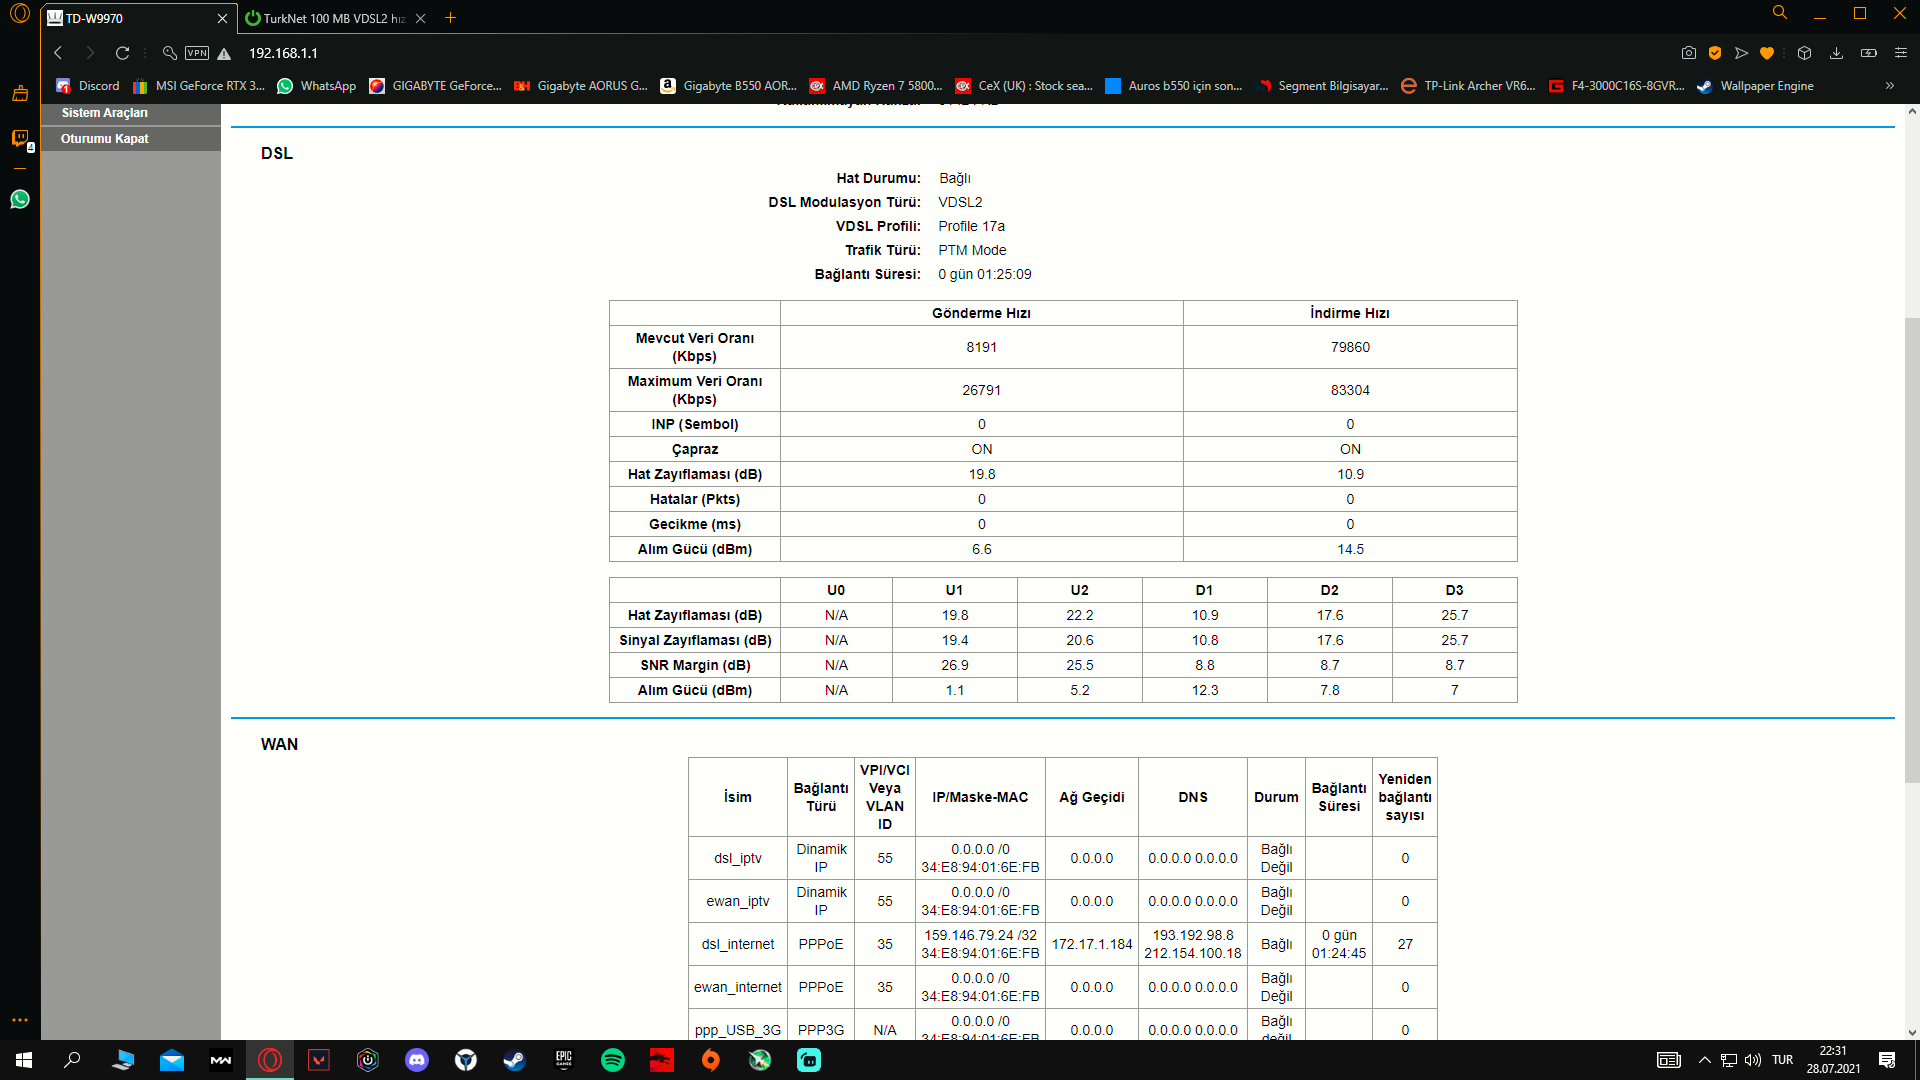Toggle the battery saver icon

[x=1868, y=53]
